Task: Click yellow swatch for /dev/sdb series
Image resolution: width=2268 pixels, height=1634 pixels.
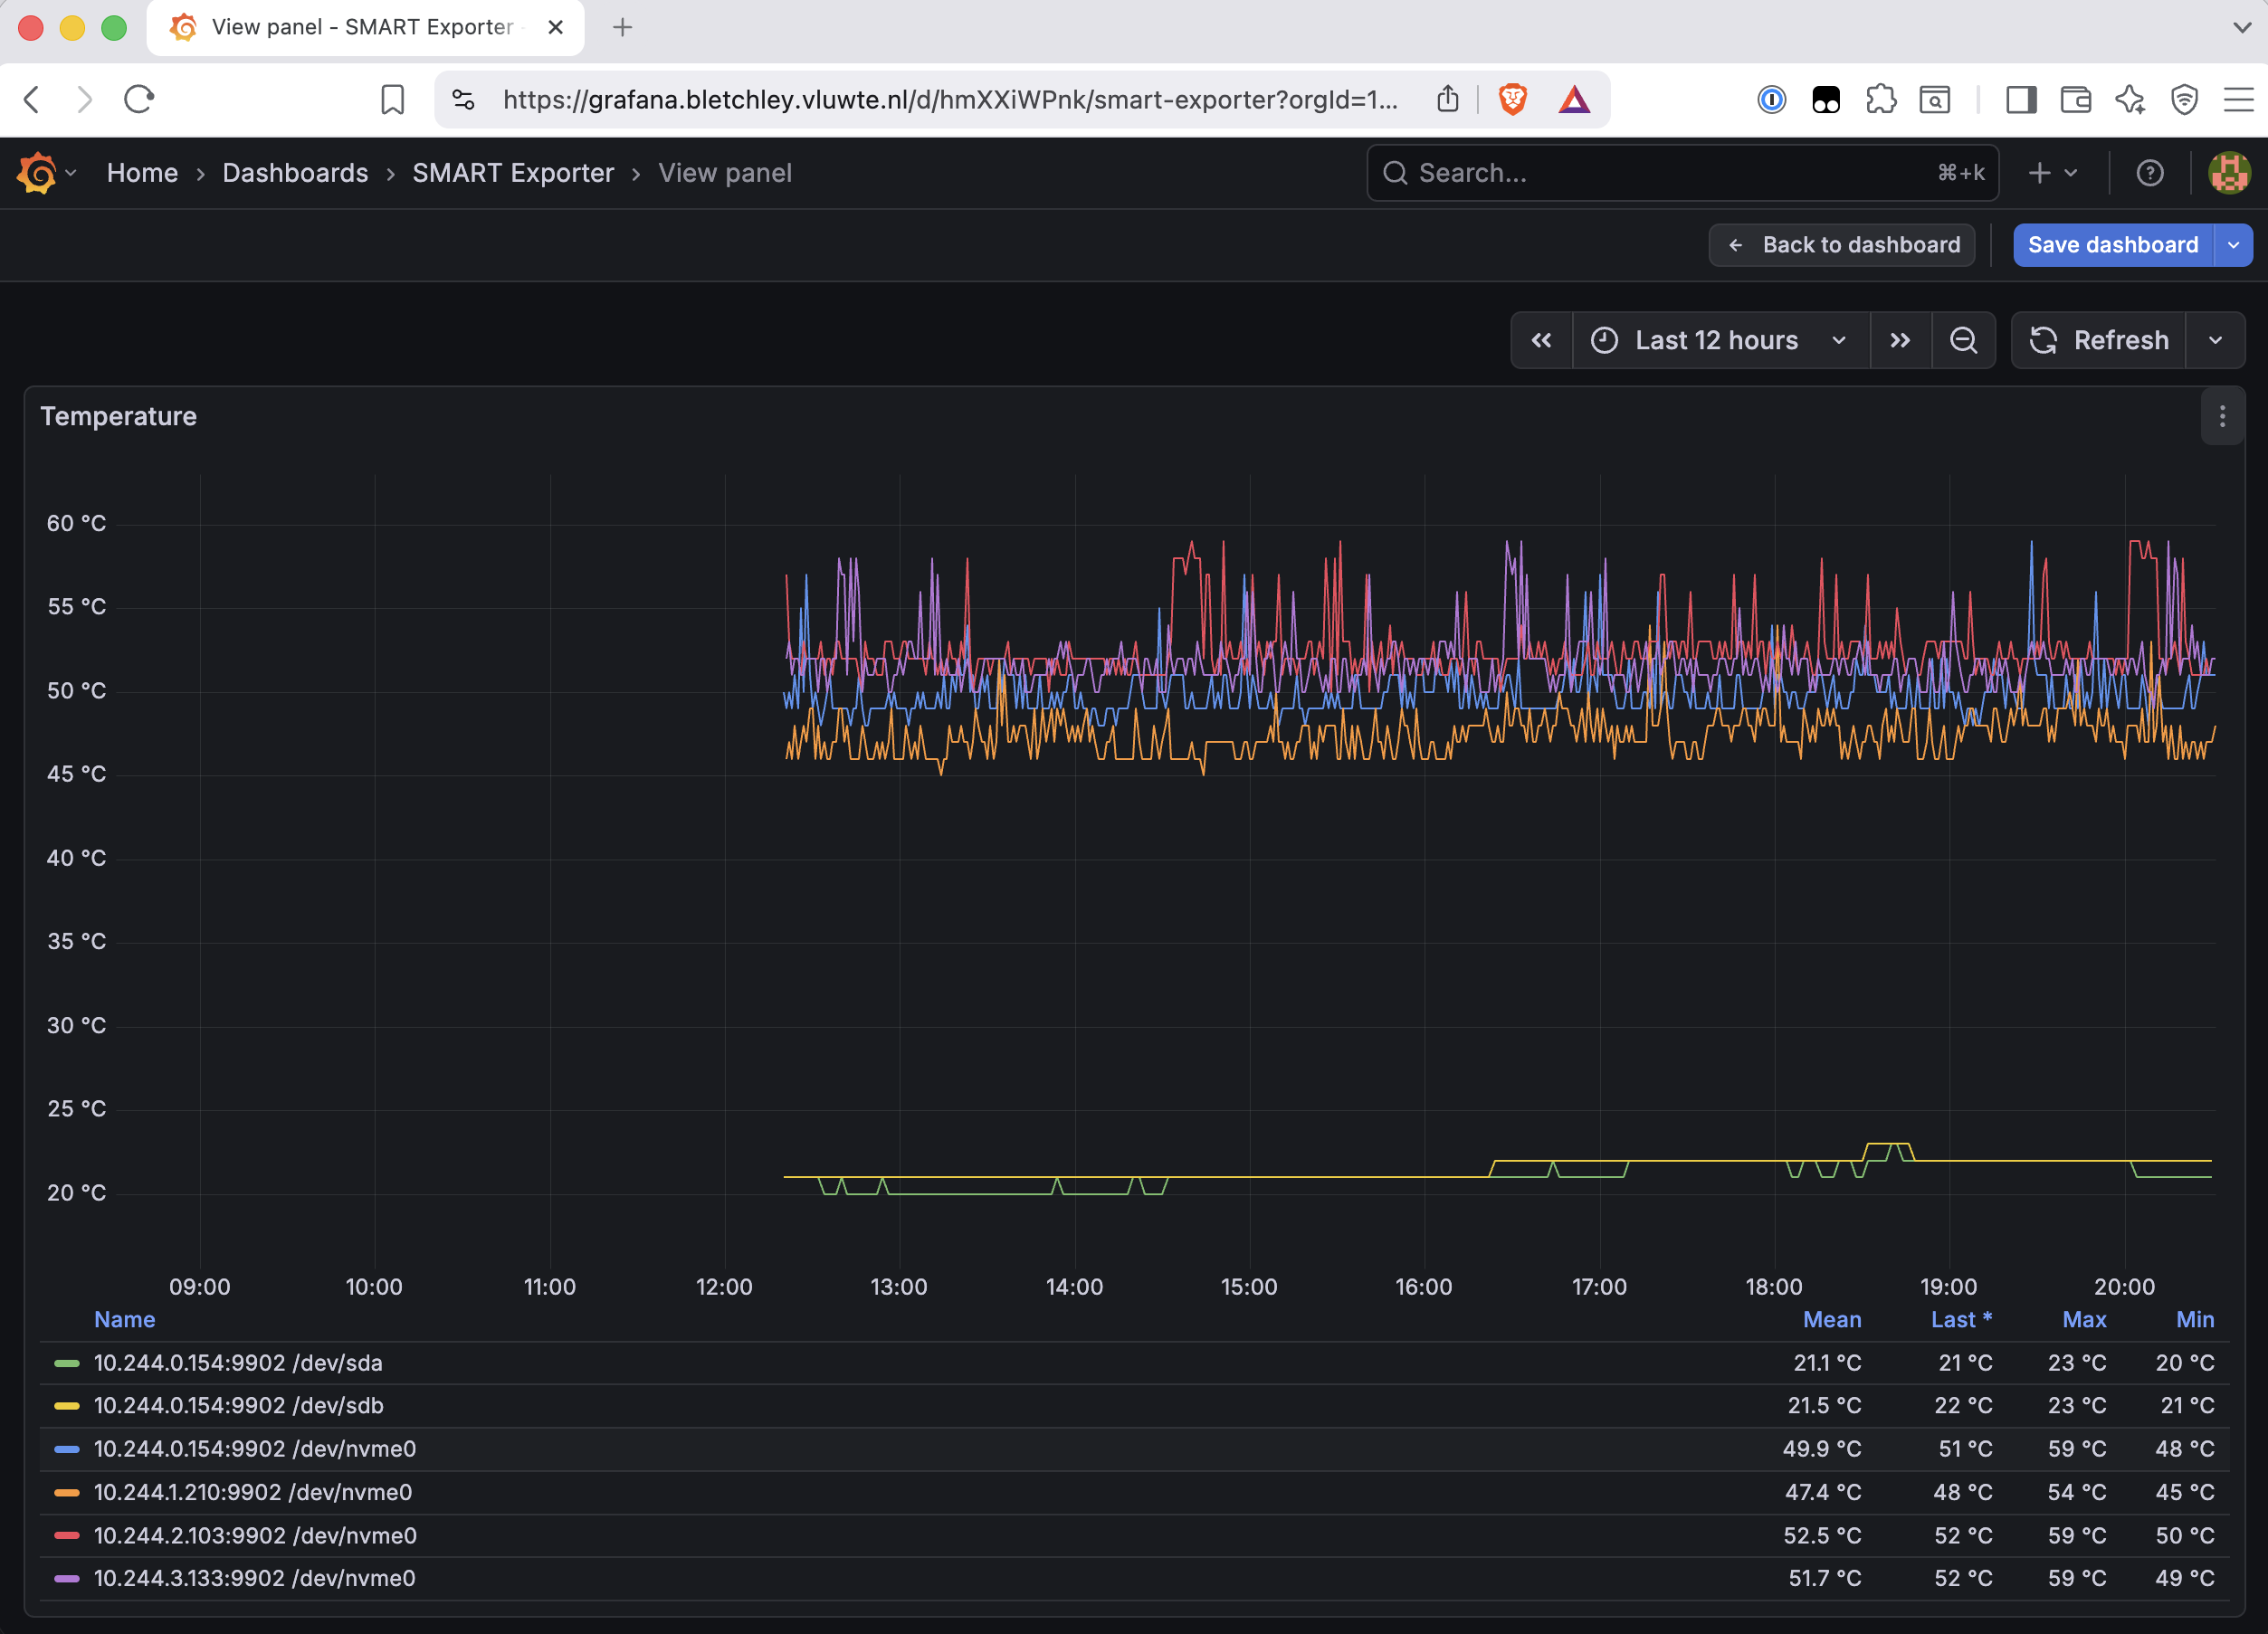Action: tap(67, 1406)
